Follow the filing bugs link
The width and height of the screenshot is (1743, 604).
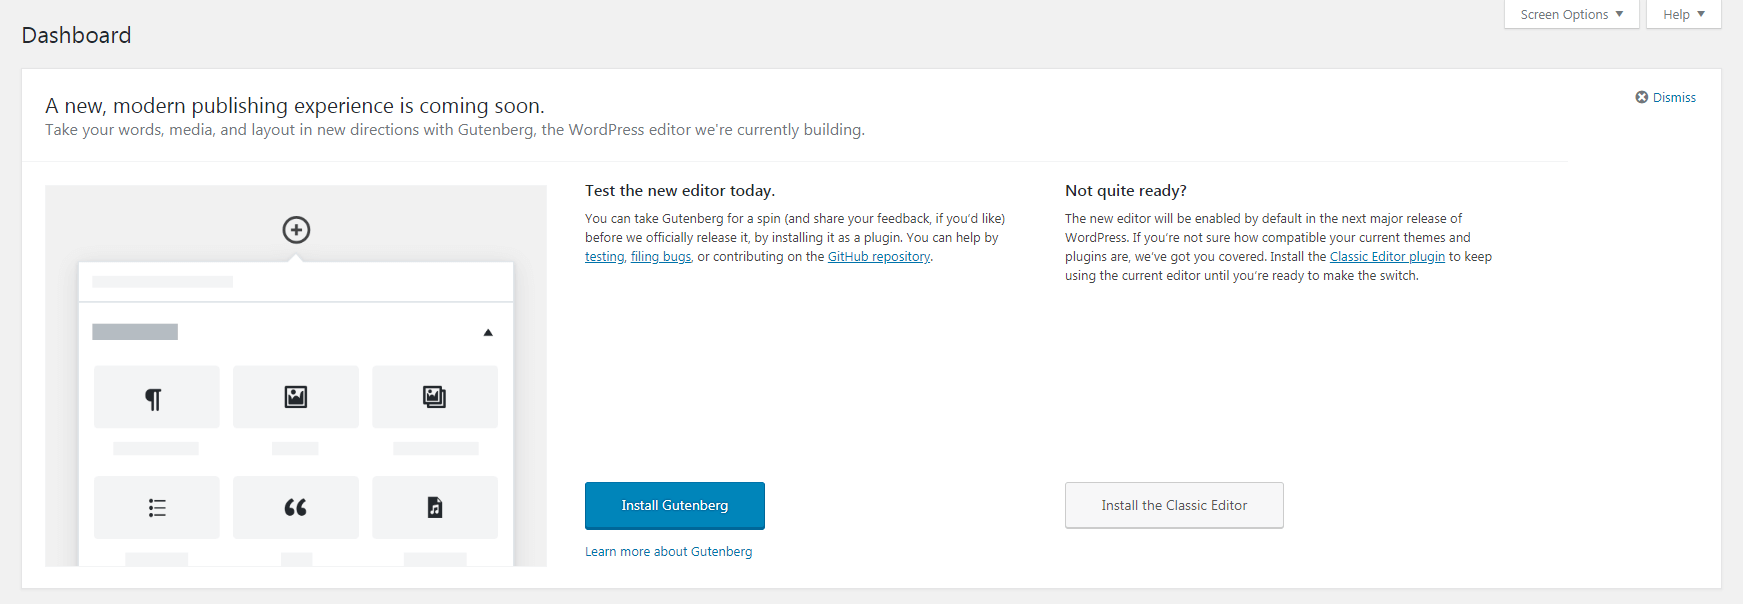661,257
